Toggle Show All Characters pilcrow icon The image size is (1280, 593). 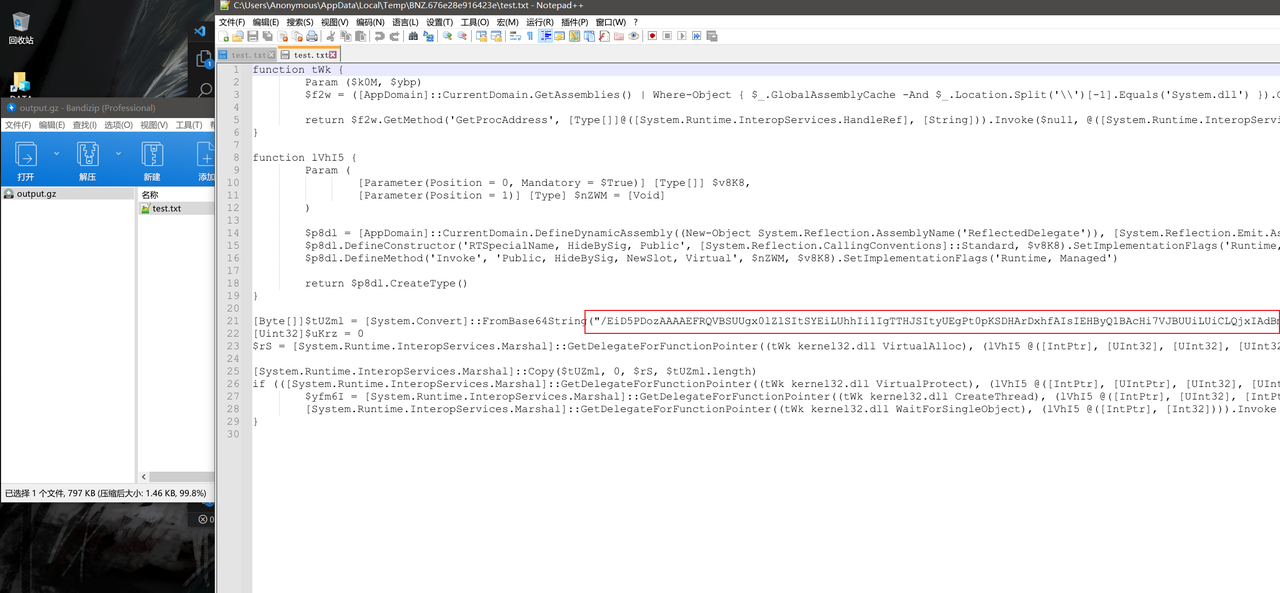pyautogui.click(x=530, y=36)
